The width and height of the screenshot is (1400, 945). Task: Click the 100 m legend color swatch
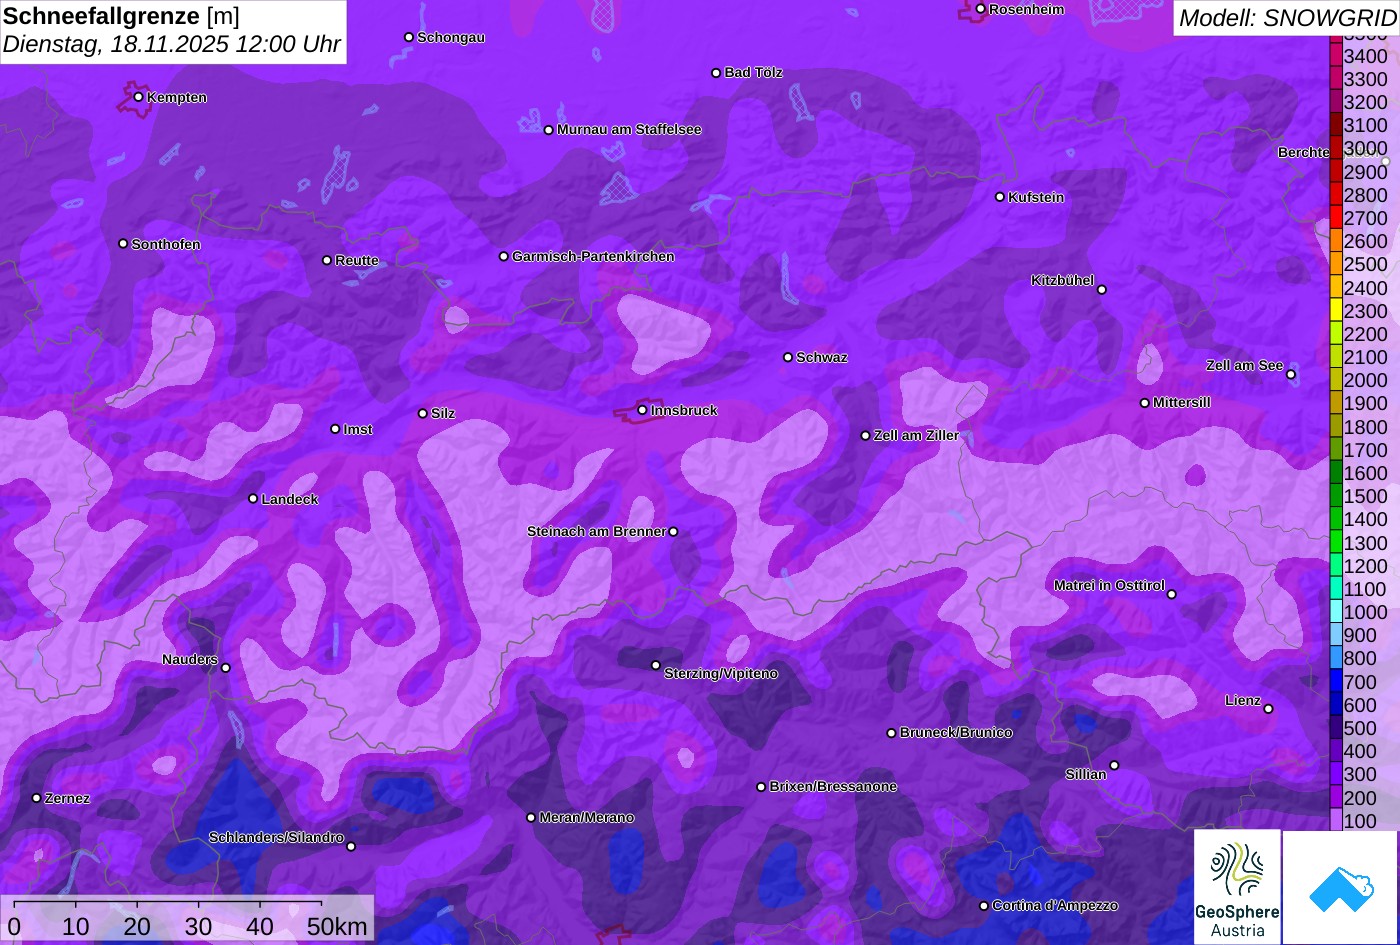(1336, 820)
